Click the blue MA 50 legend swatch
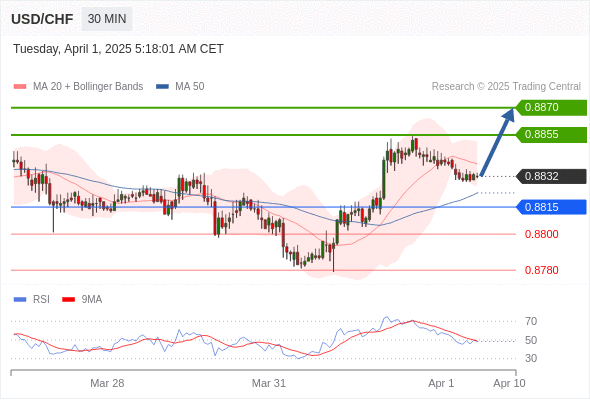 pos(162,87)
